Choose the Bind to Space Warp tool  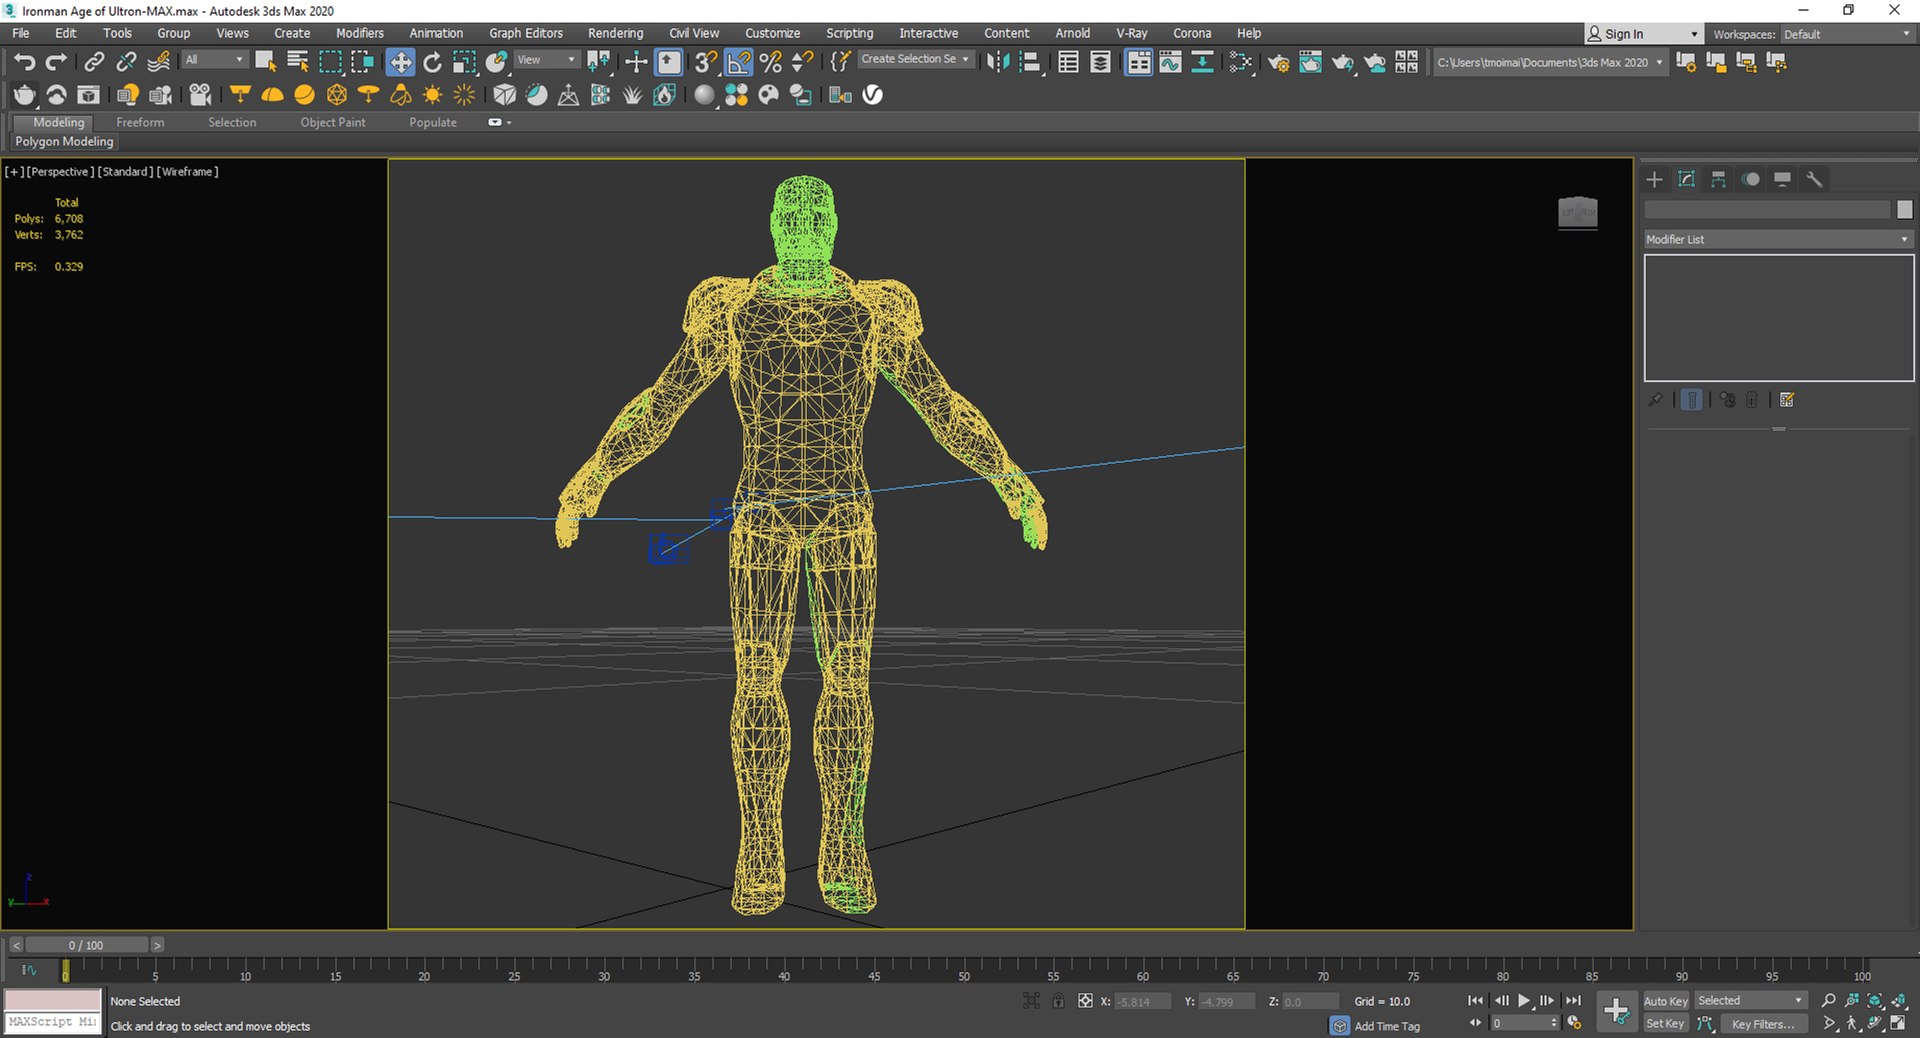pyautogui.click(x=158, y=62)
